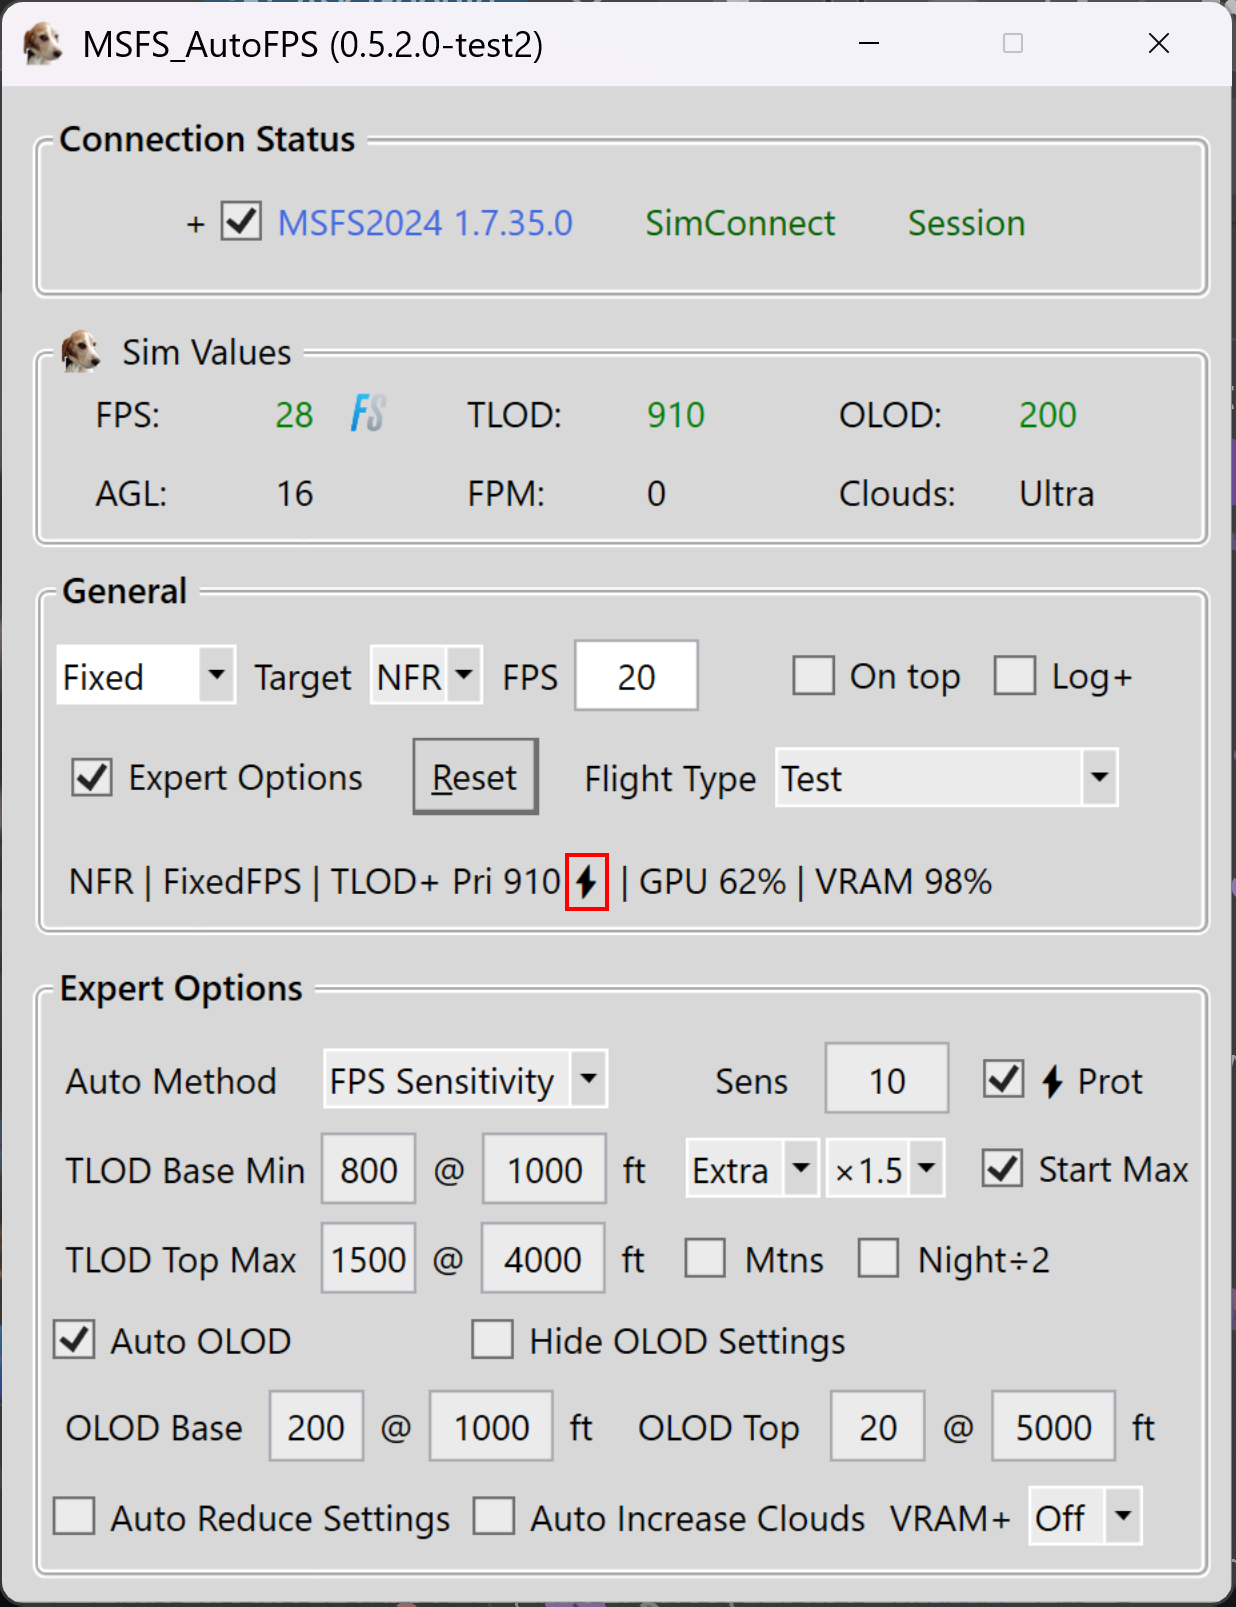Open the Fixed mode dropdown
Screen dimensions: 1236x1607
pyautogui.click(x=146, y=676)
